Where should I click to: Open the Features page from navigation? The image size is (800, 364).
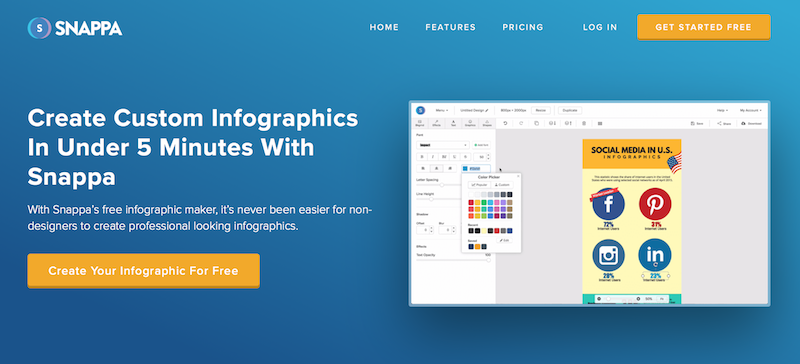tap(451, 28)
